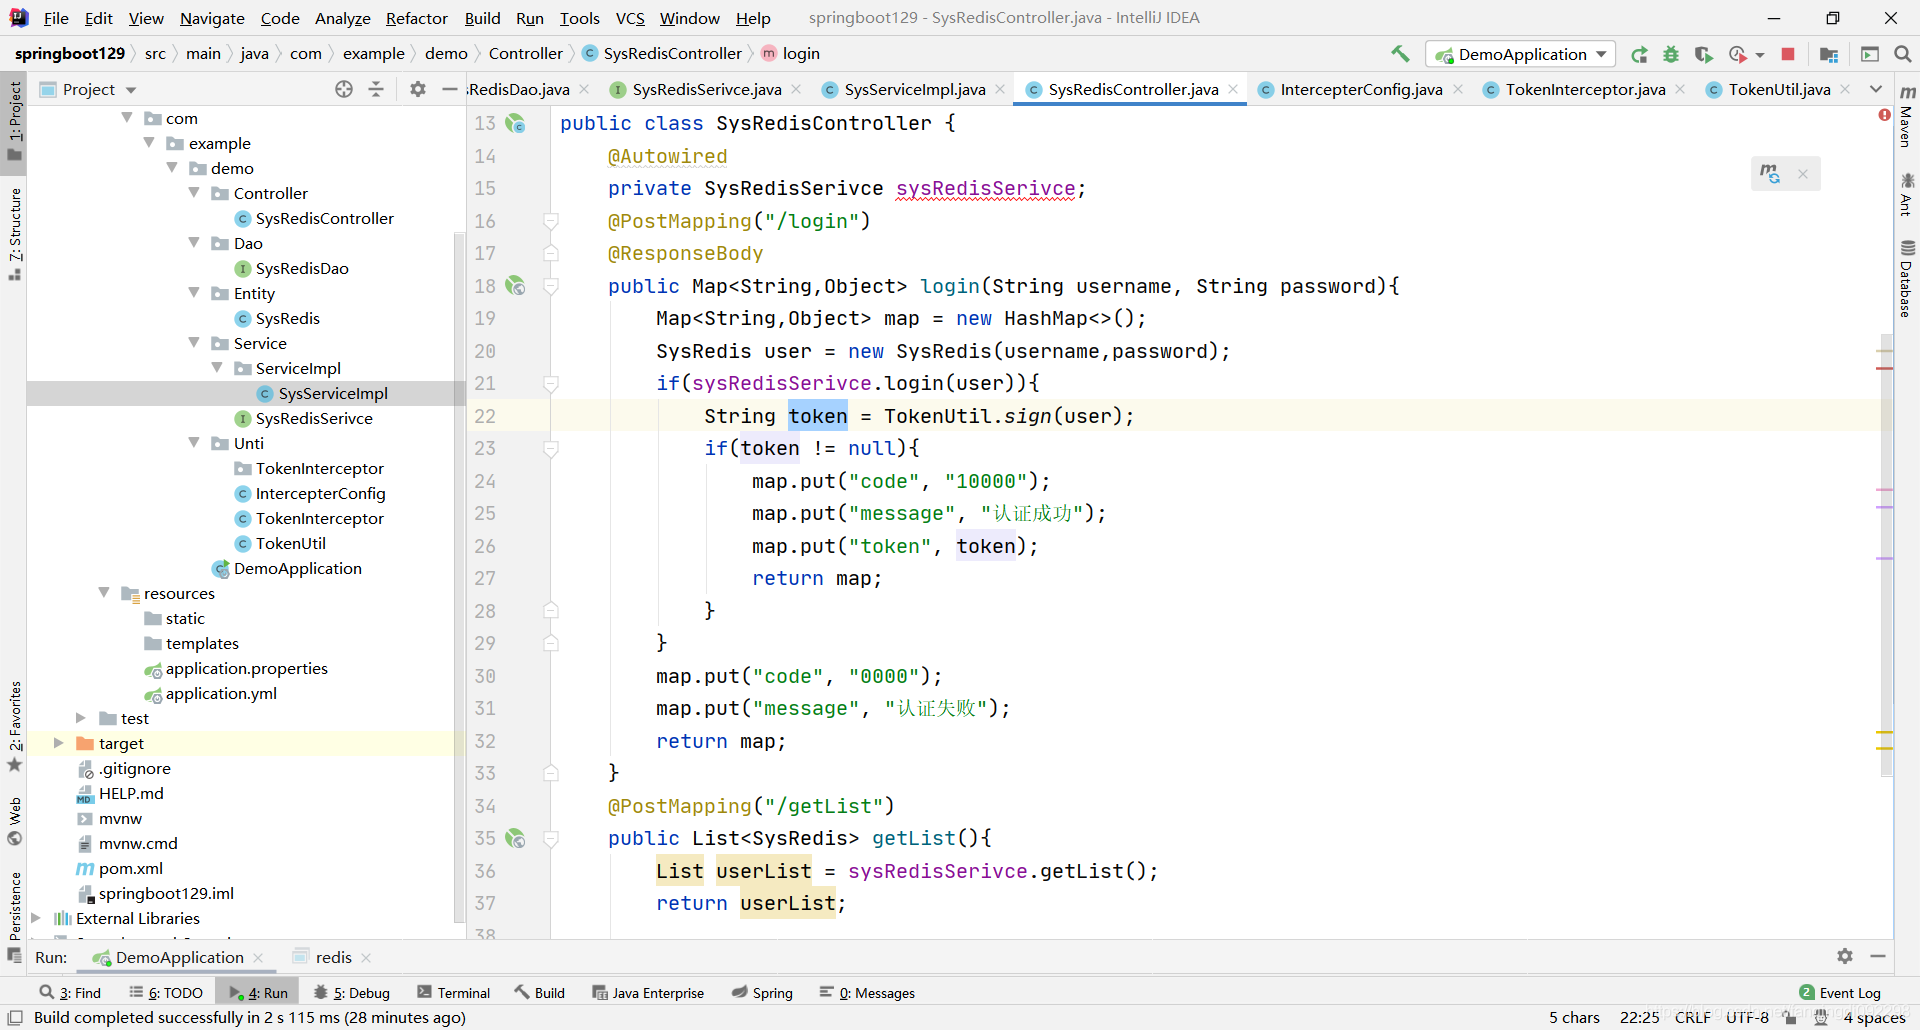Switch to IntercepterConfig.java tab

[x=1361, y=89]
